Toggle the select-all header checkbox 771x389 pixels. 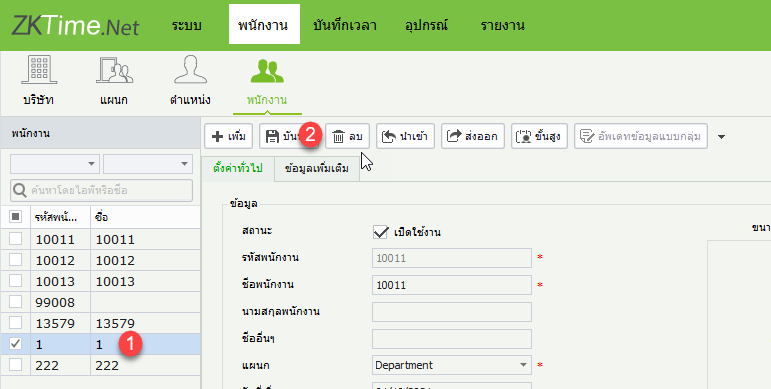click(16, 216)
